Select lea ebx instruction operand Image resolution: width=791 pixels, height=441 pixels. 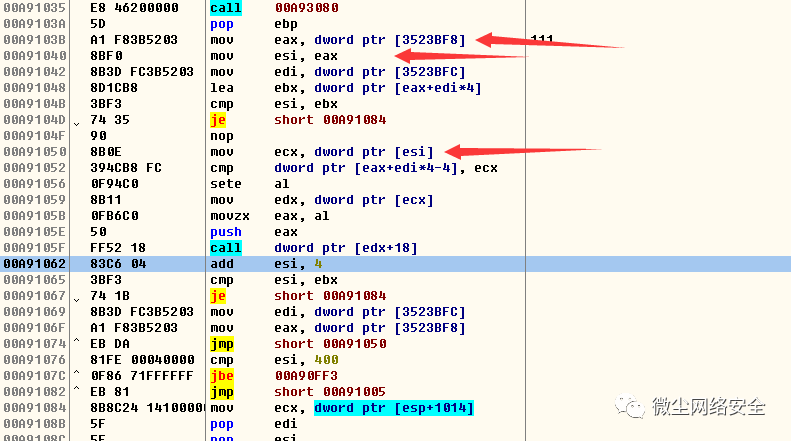click(378, 88)
